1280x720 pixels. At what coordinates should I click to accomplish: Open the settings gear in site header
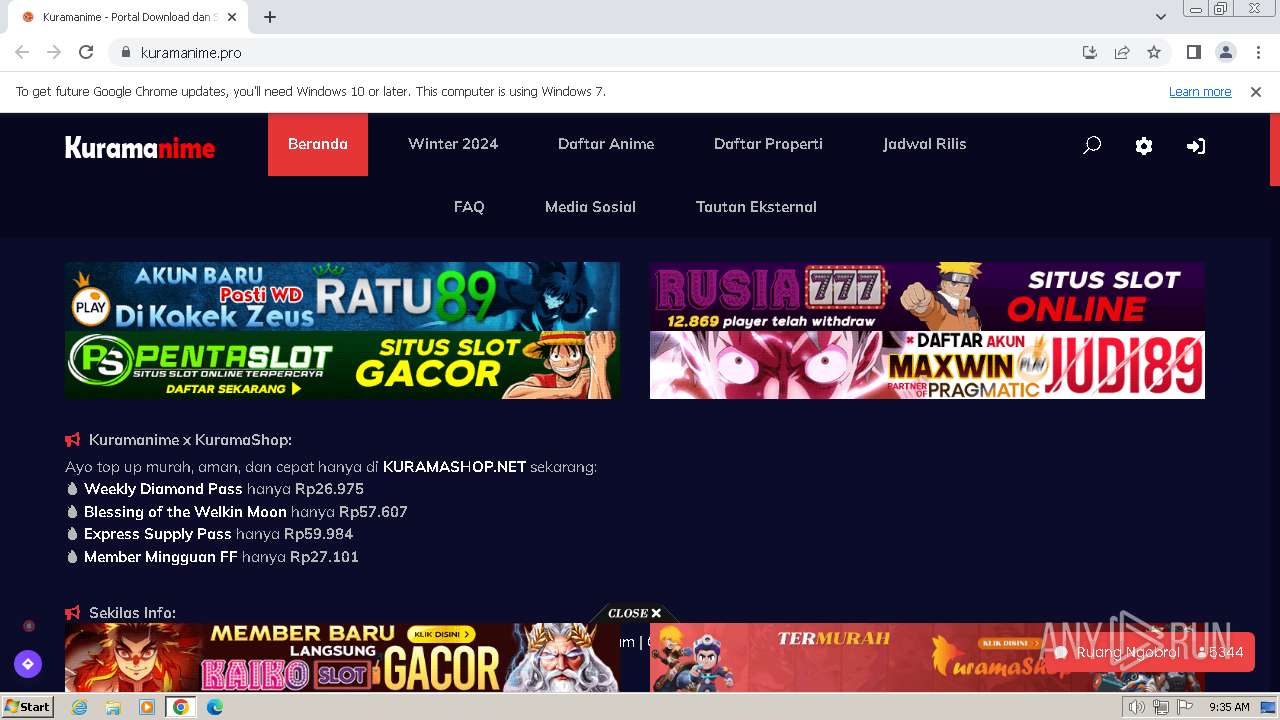[1144, 145]
